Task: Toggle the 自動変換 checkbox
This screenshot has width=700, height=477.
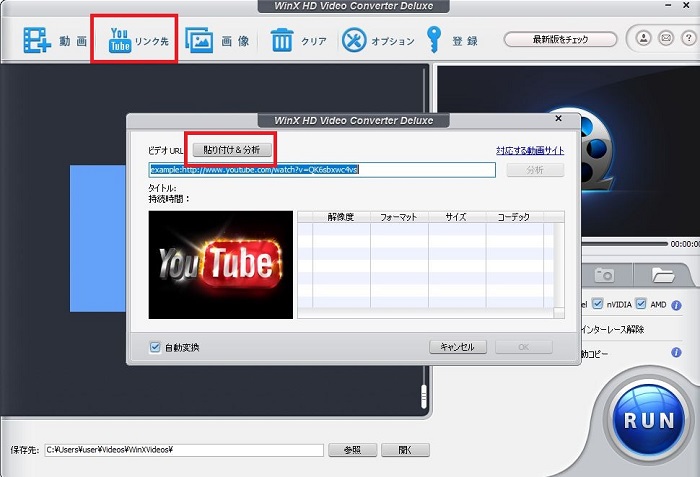Action: pos(155,347)
